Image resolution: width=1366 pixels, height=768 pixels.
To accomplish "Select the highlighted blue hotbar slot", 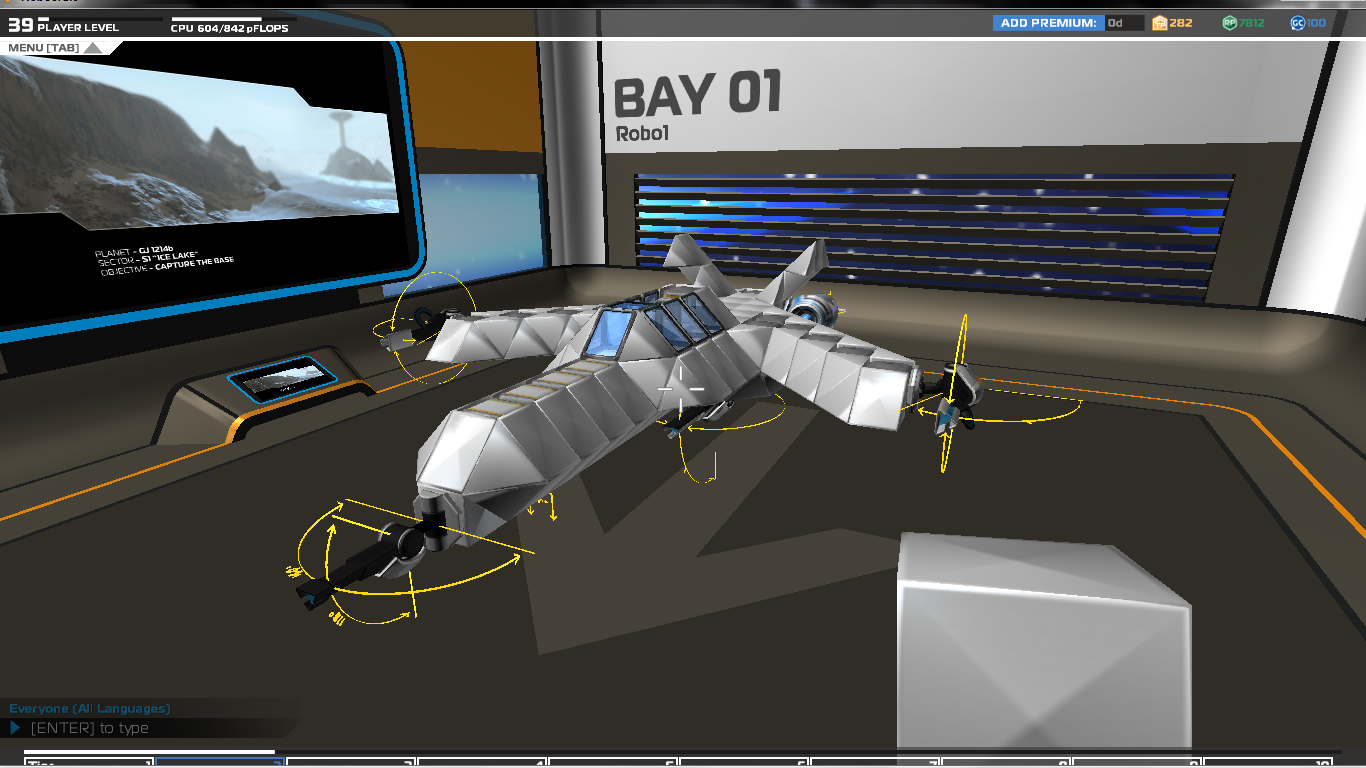I will tap(220, 763).
